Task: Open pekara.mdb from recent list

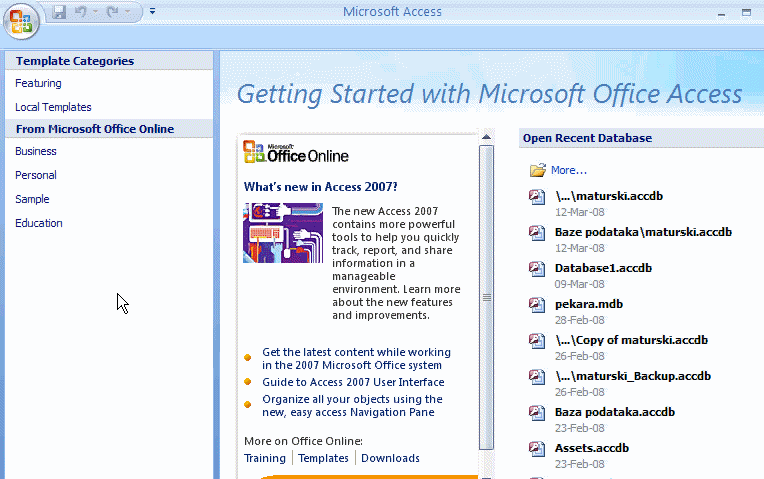Action: click(x=589, y=304)
